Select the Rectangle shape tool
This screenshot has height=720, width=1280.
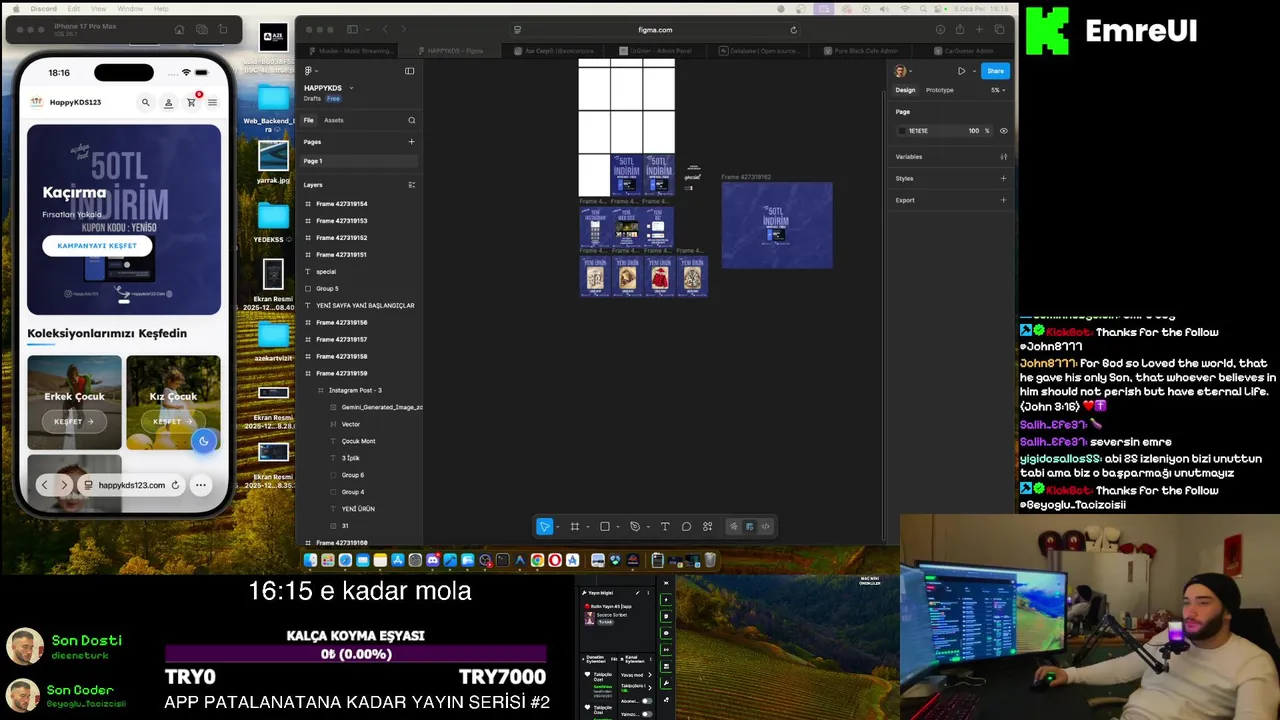click(x=604, y=526)
